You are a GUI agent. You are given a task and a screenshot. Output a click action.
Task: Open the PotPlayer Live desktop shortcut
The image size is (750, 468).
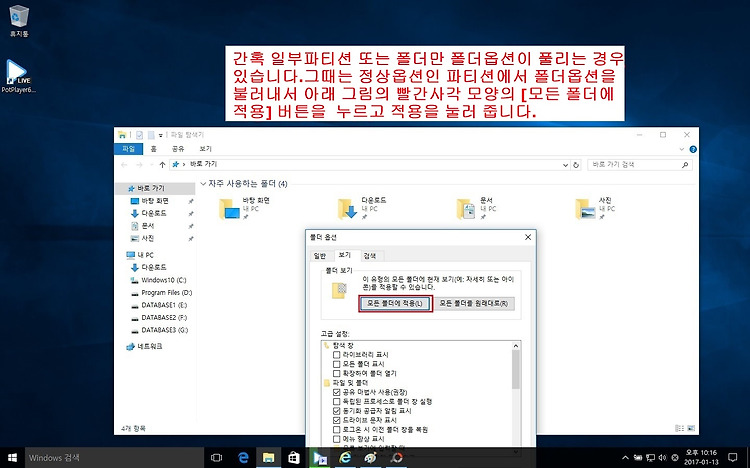[18, 77]
